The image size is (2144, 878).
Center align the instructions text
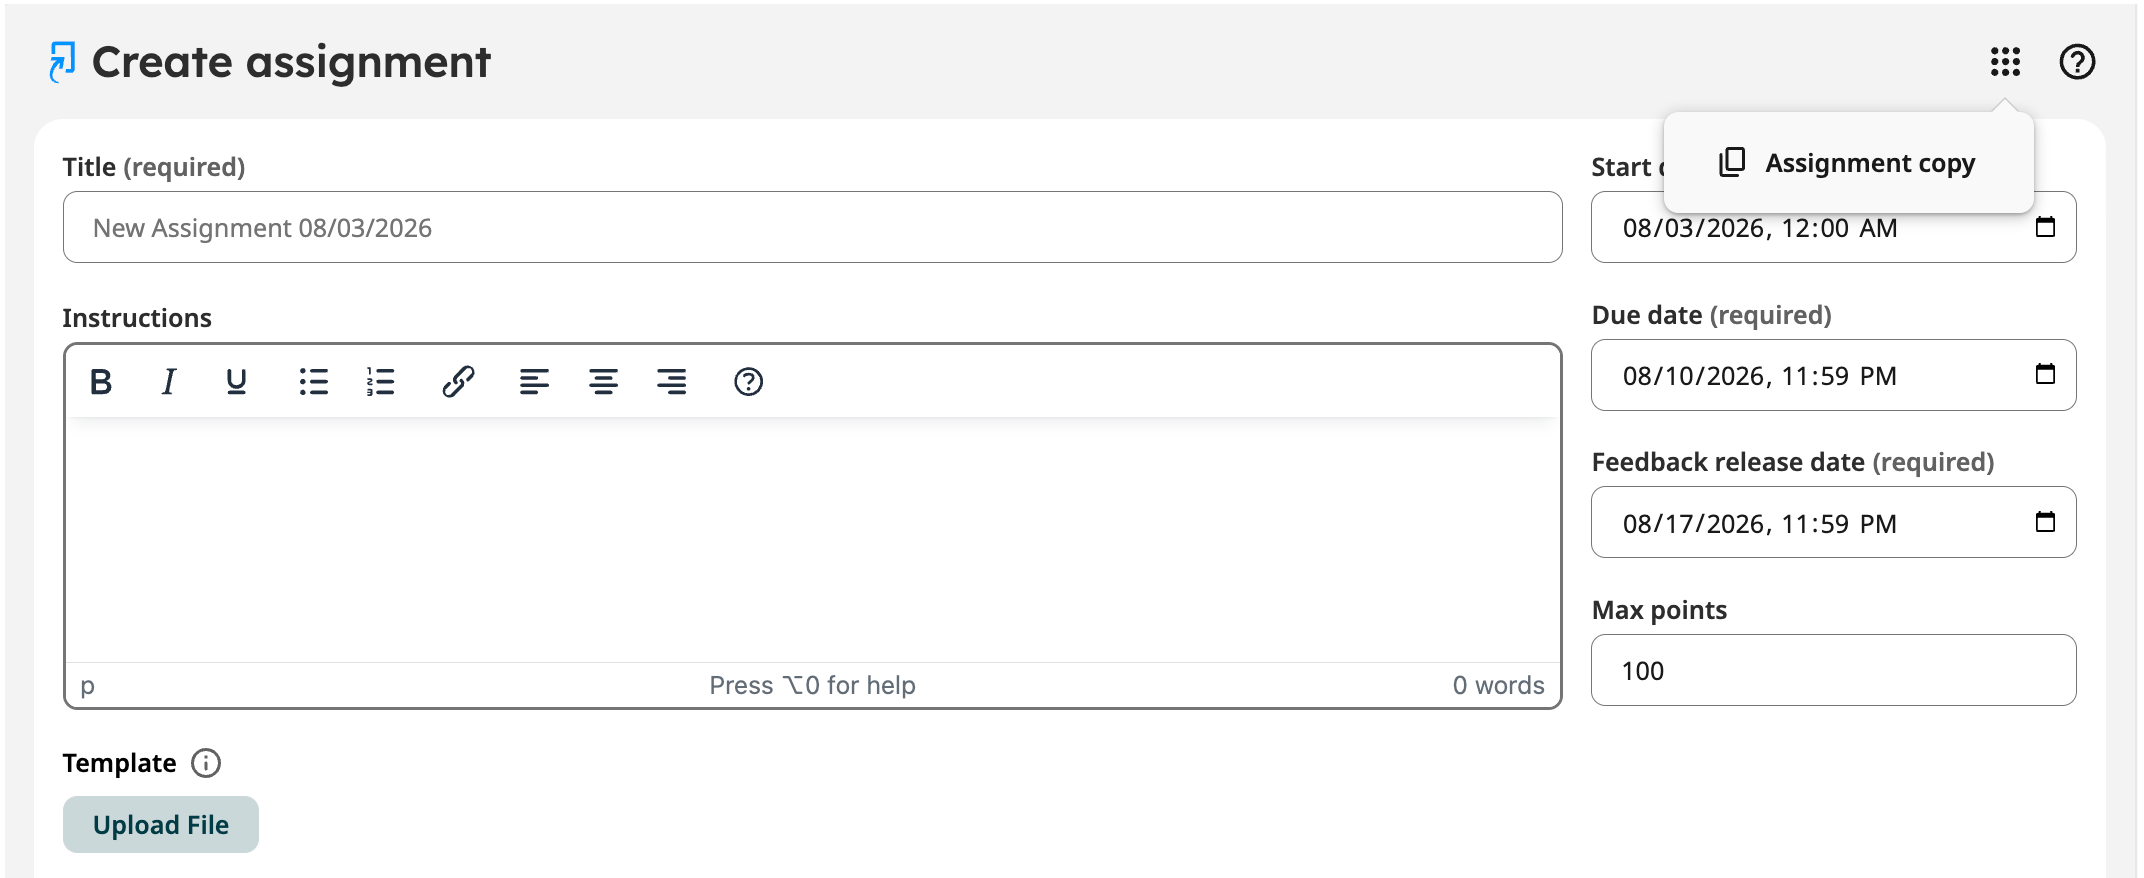[603, 381]
